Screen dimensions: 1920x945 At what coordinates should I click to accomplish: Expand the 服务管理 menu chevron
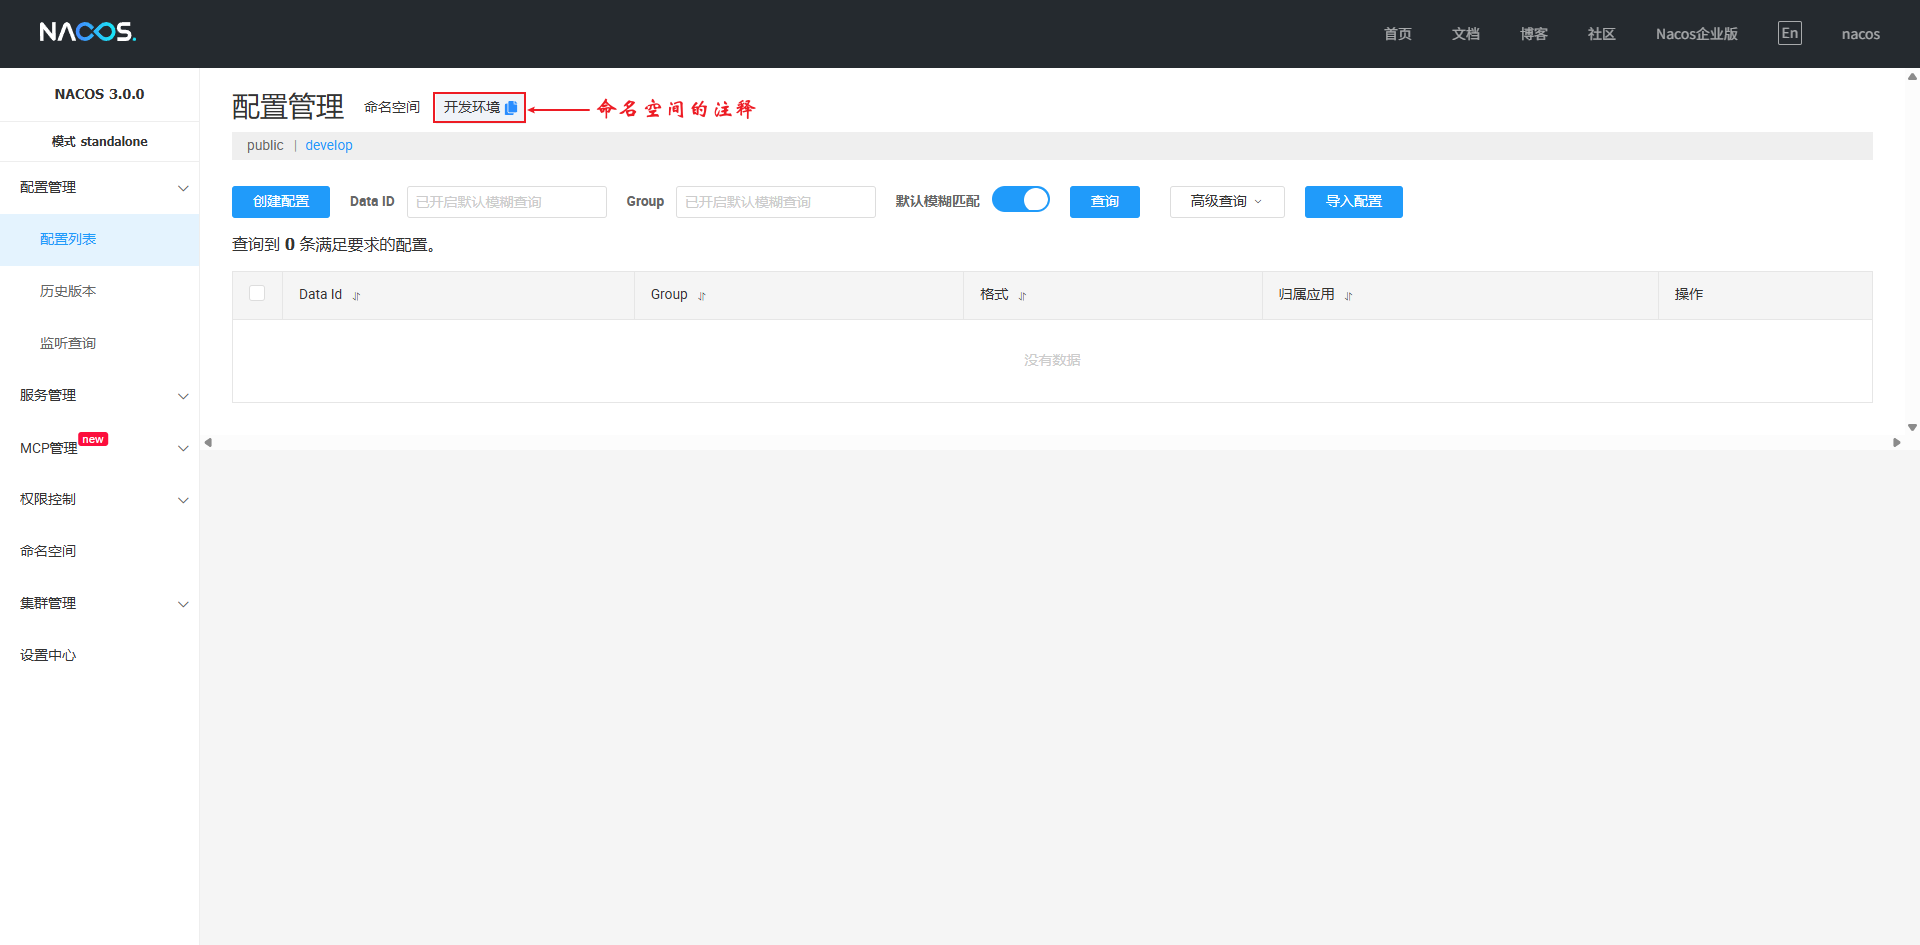pos(183,396)
